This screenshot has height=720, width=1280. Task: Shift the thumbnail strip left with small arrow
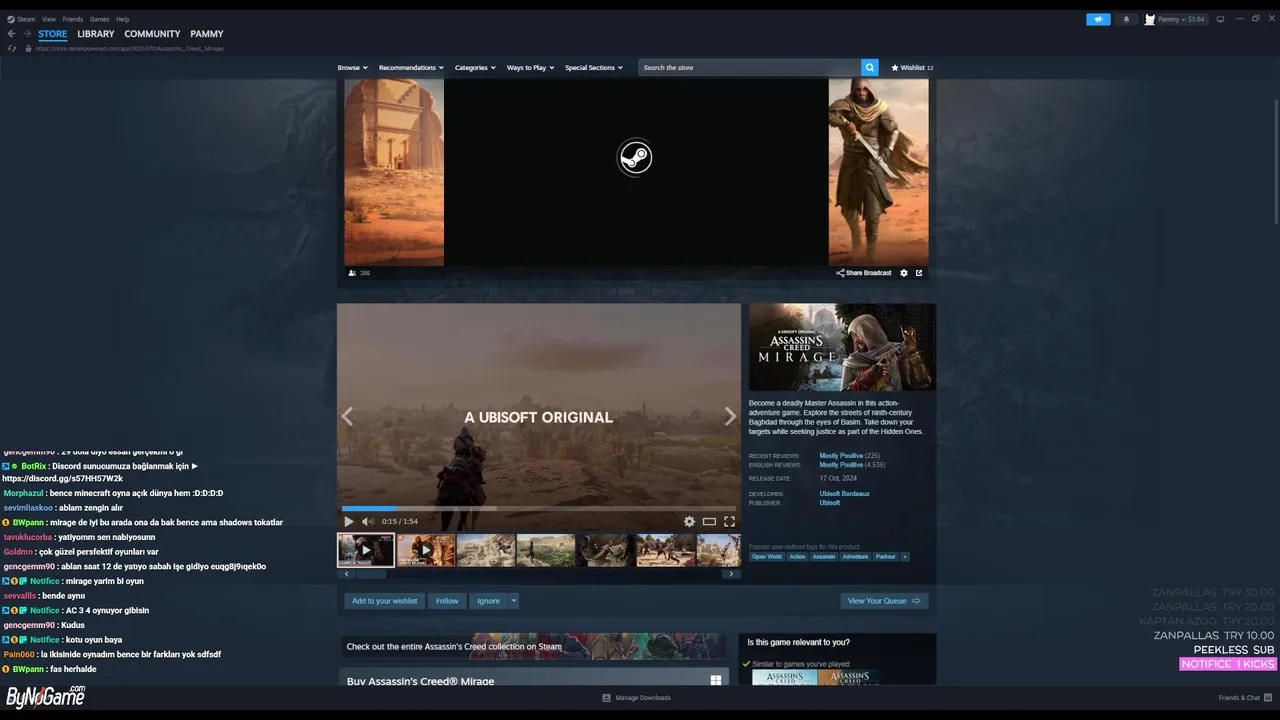[347, 574]
